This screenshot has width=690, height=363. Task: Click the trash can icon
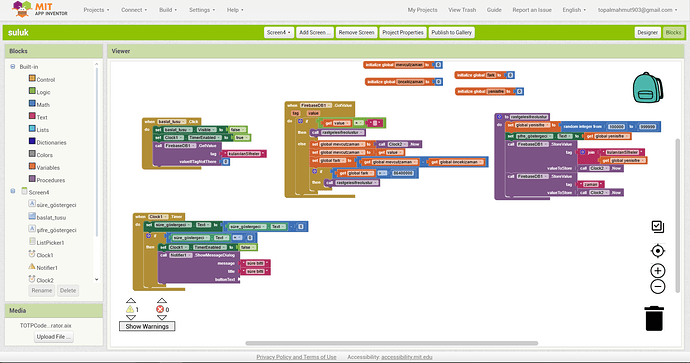pyautogui.click(x=654, y=319)
